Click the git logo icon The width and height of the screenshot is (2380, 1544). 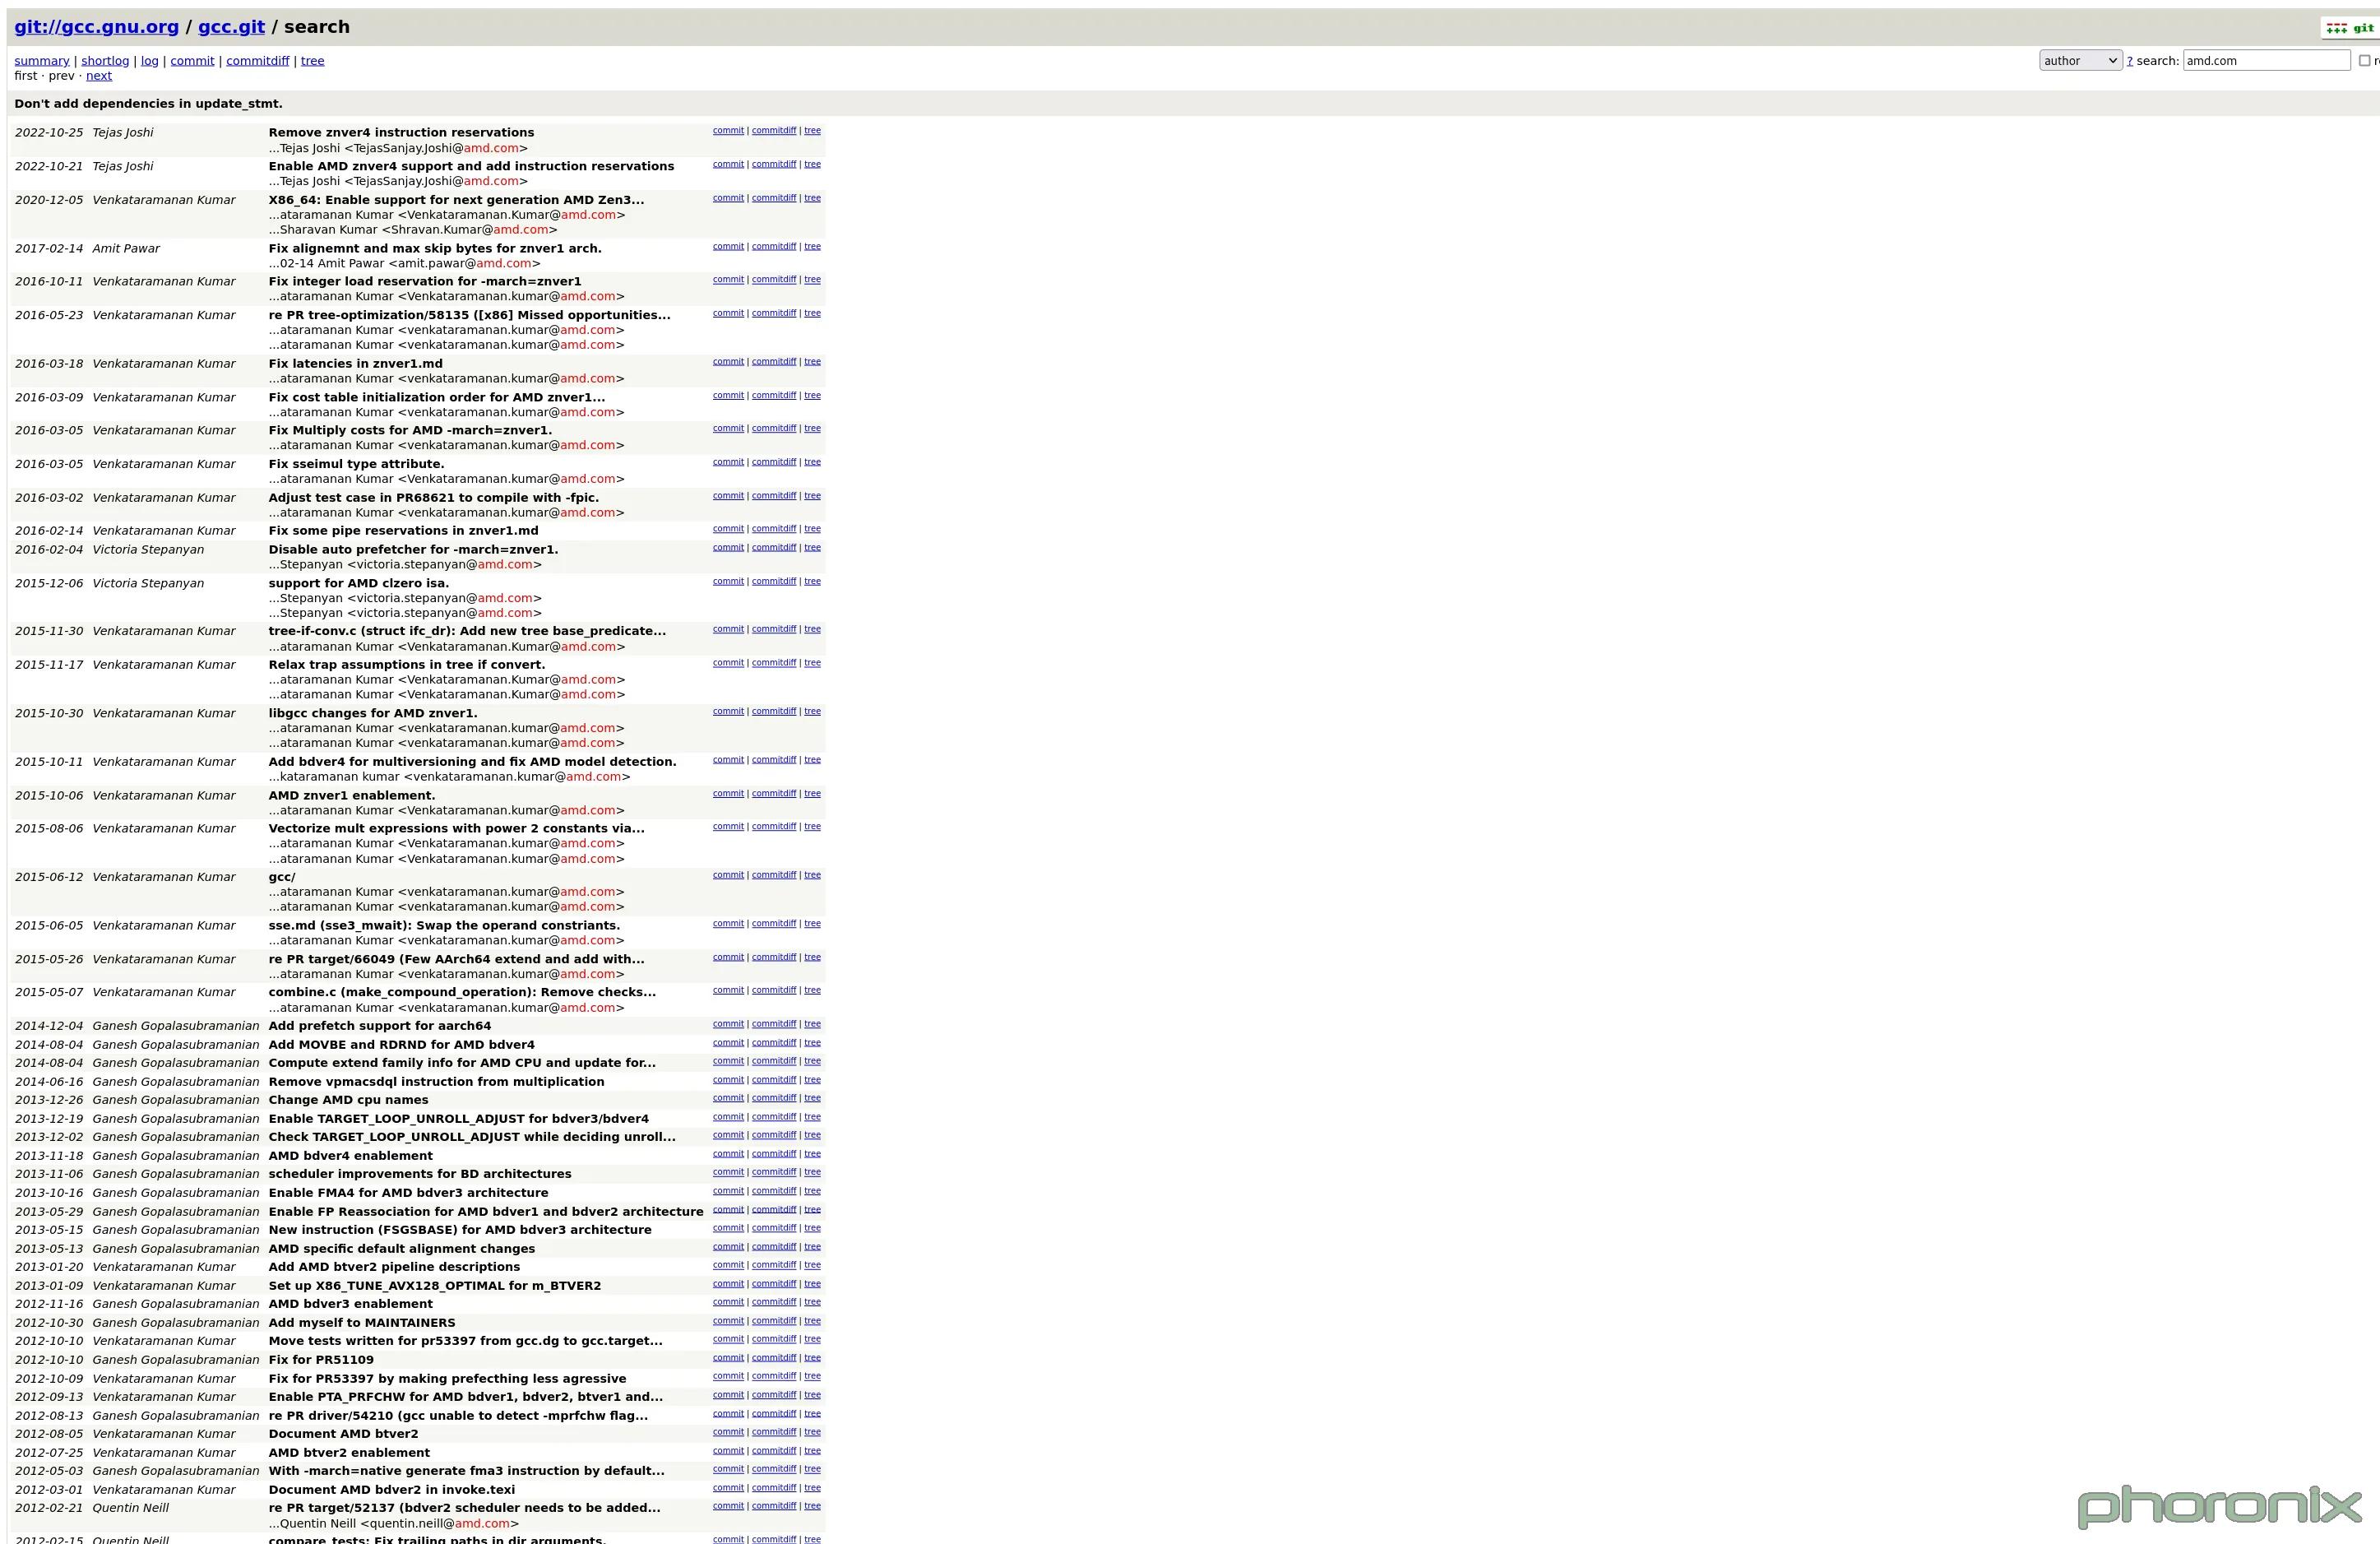pos(2350,28)
